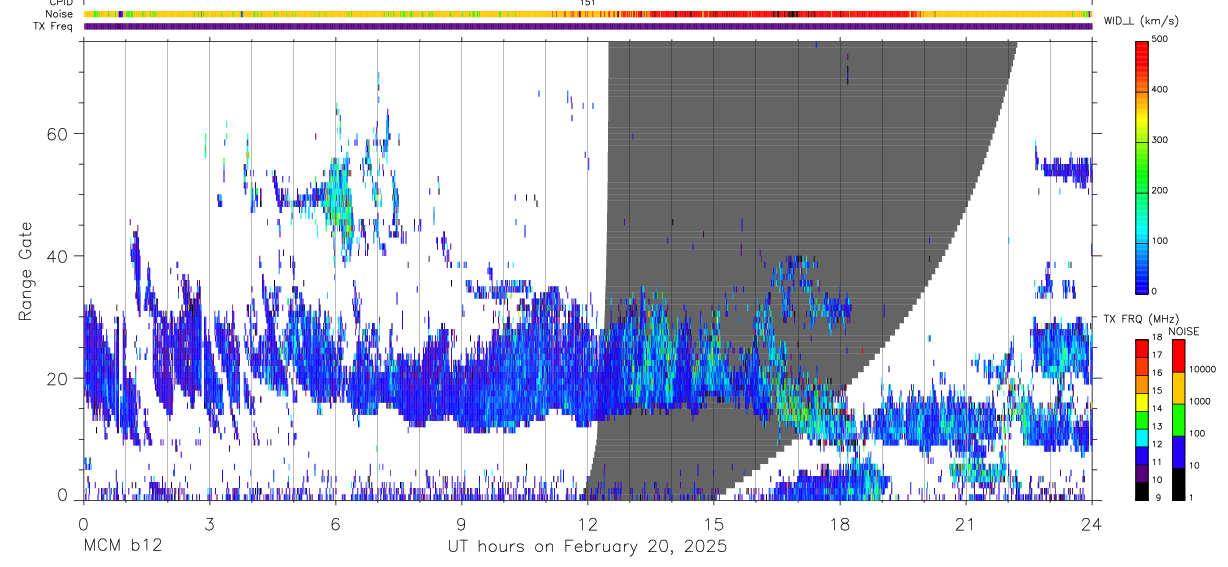Click the 'NOISE' legend title
The image size is (1228, 567).
pos(1183,331)
